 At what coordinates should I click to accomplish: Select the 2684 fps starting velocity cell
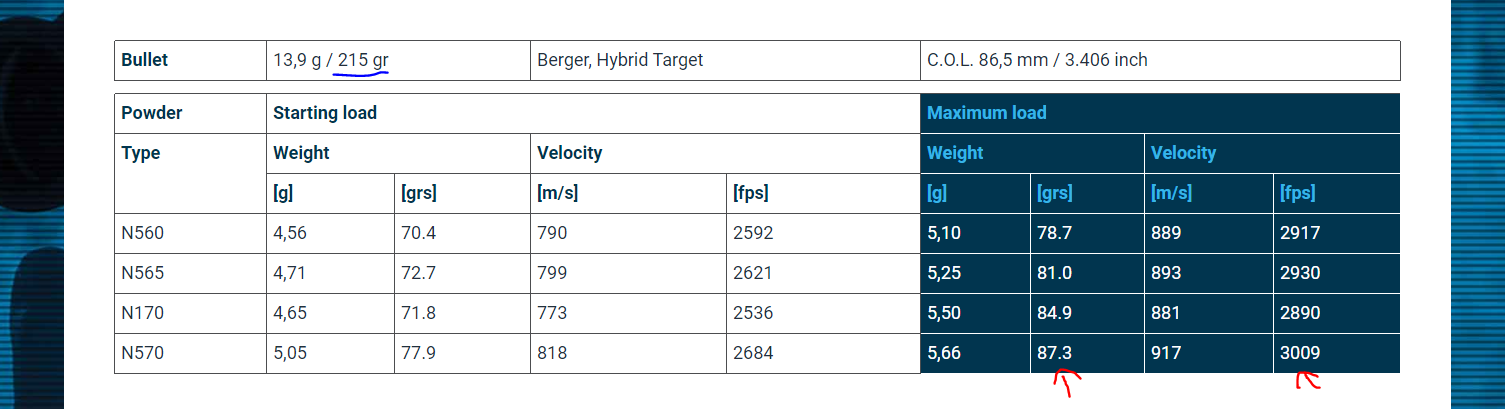[753, 353]
